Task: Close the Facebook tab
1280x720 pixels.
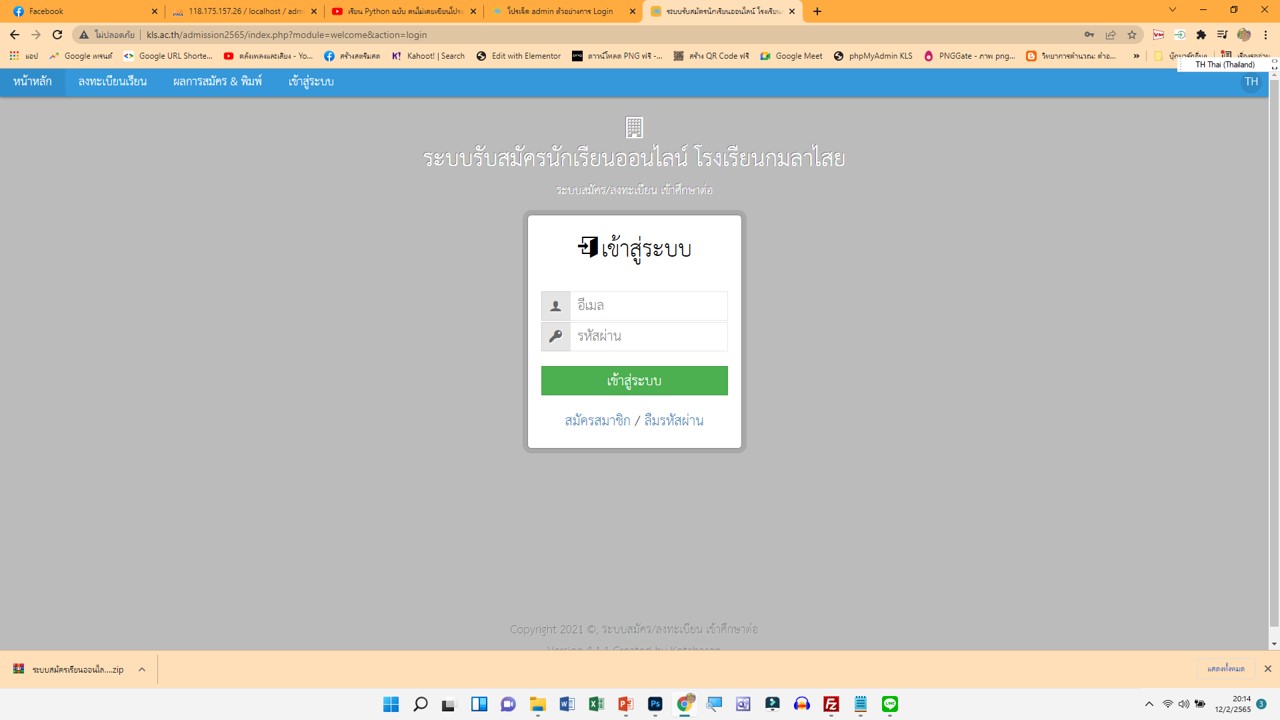Action: [x=154, y=11]
